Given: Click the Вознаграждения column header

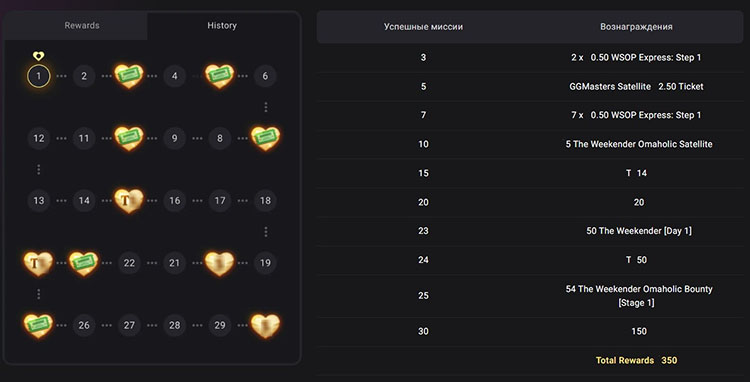Looking at the screenshot, I should click(x=636, y=27).
